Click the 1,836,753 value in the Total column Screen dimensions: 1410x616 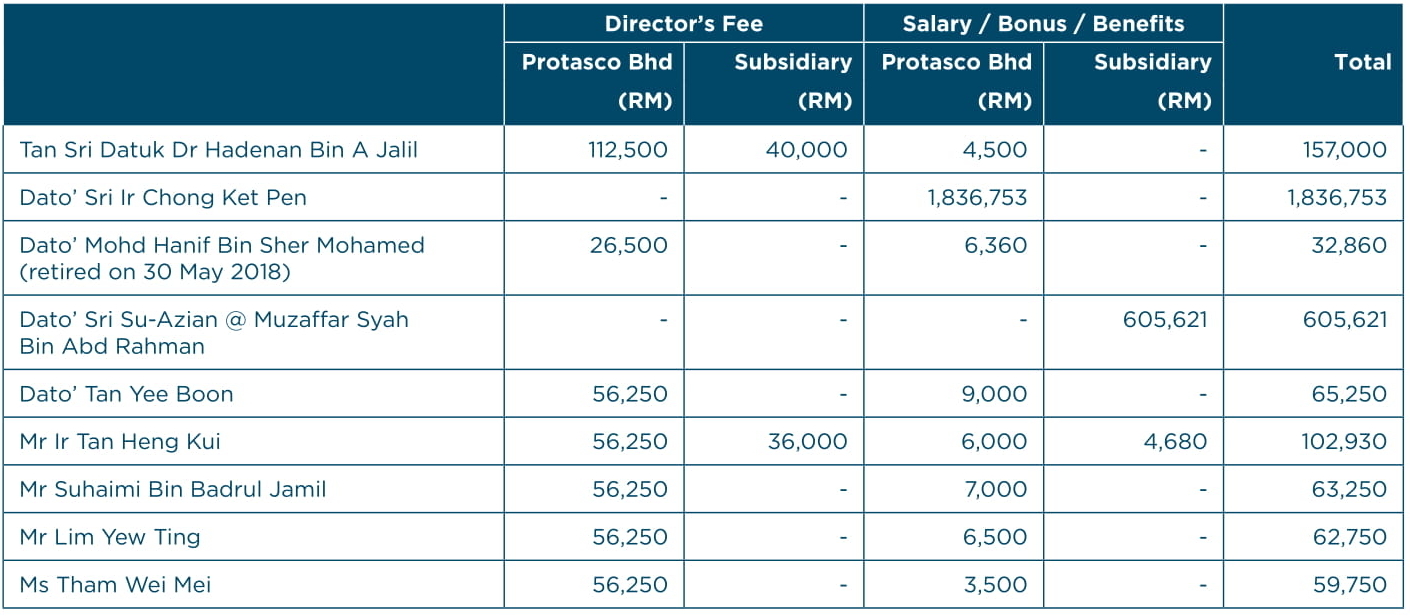pyautogui.click(x=1337, y=198)
